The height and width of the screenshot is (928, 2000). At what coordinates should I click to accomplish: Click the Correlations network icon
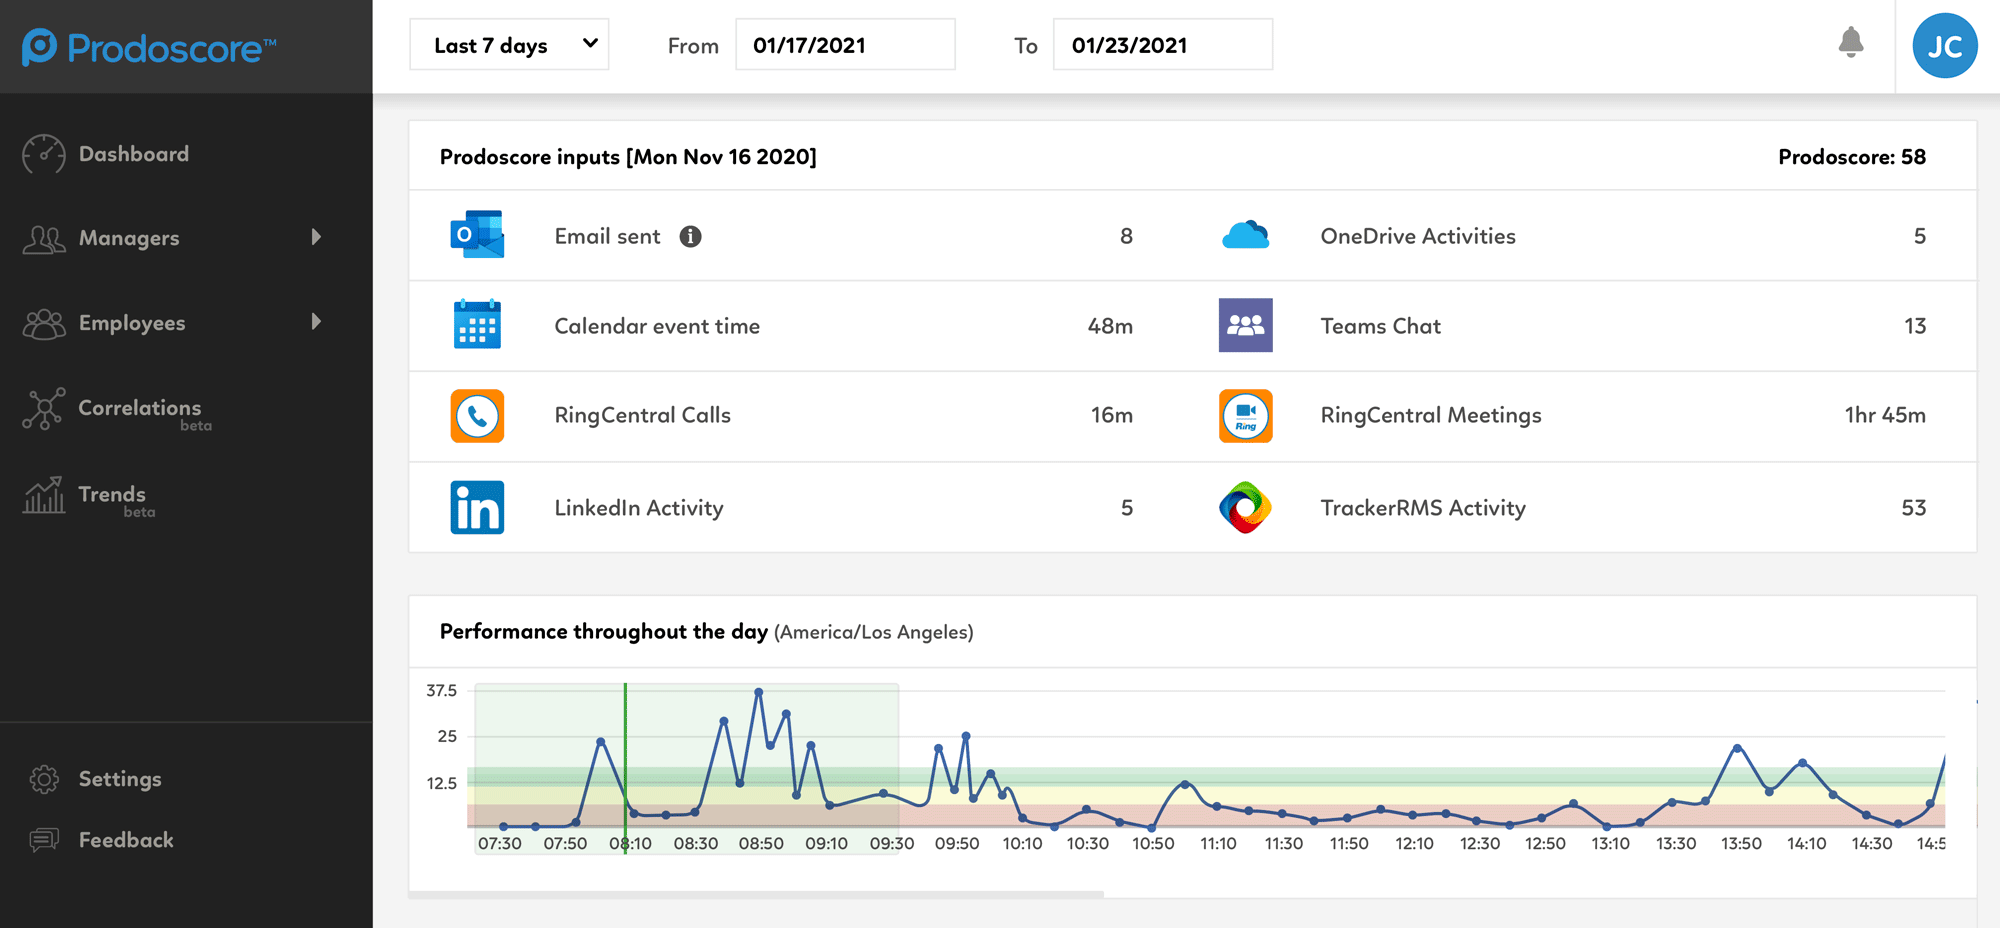(44, 409)
